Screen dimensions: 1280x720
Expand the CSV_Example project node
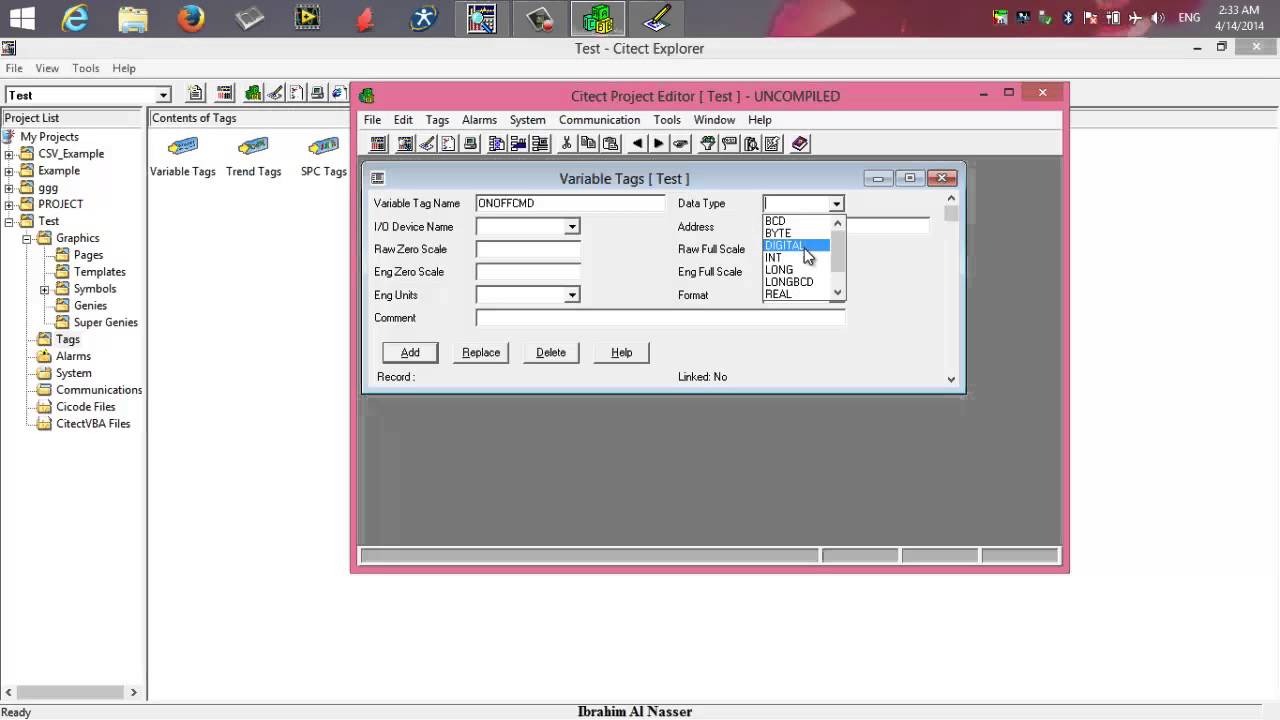[9, 154]
